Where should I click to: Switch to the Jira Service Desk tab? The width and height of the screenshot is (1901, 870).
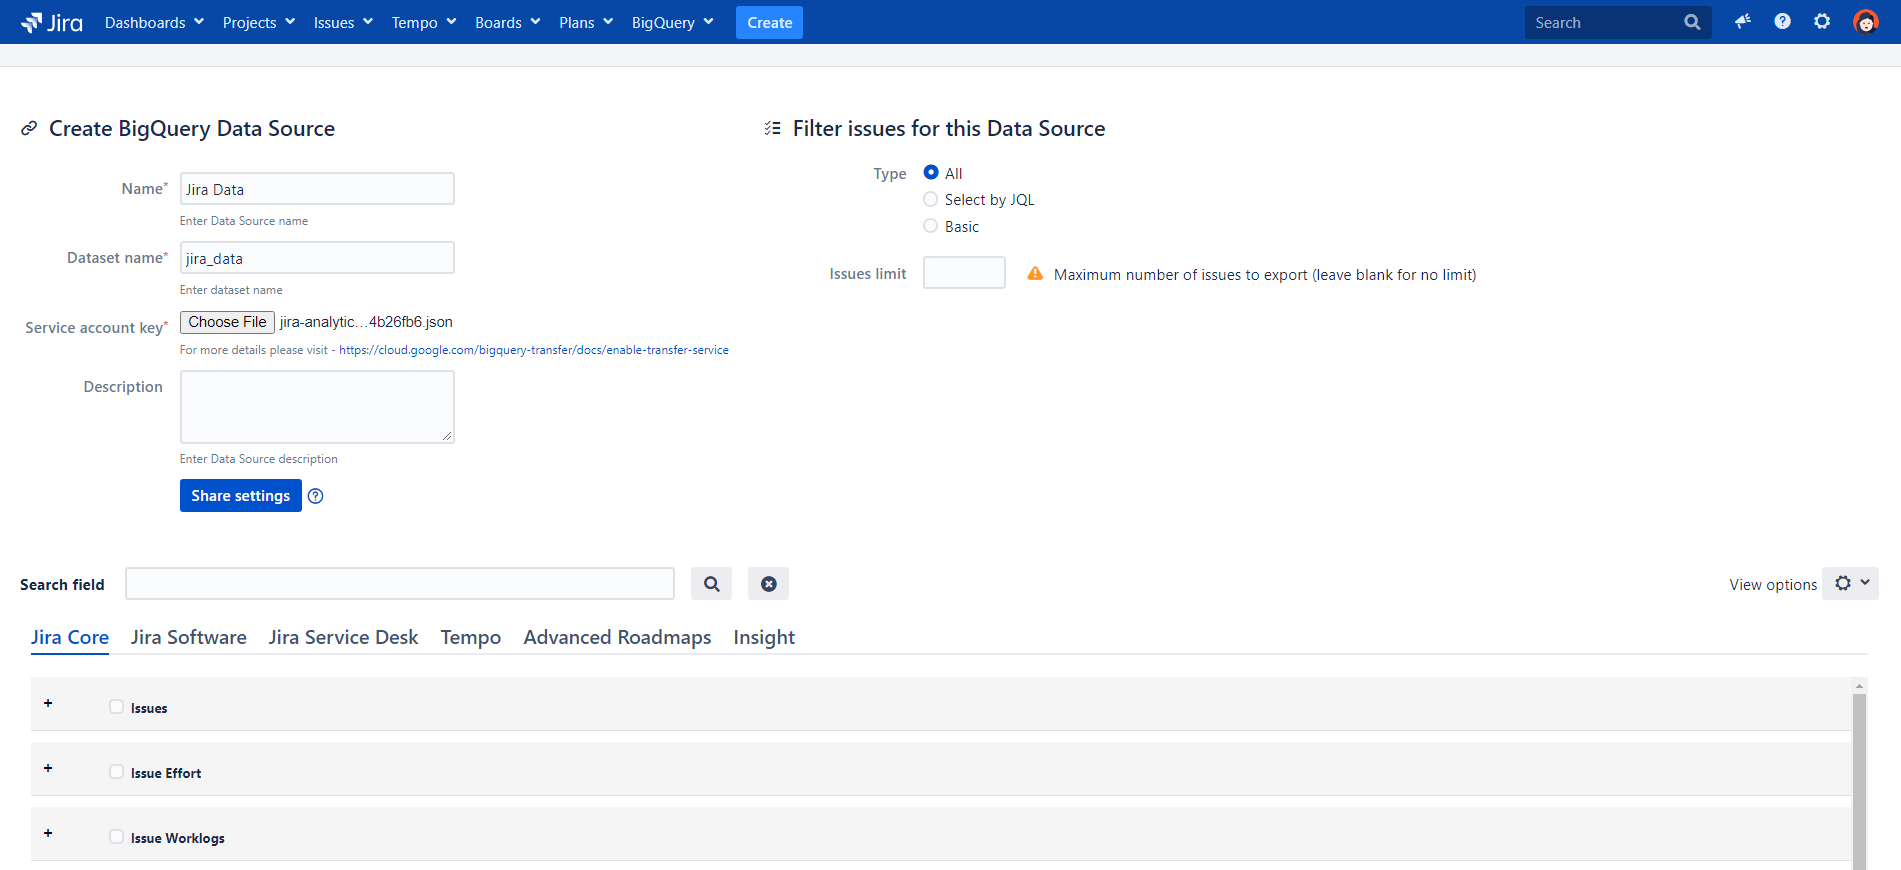coord(344,637)
